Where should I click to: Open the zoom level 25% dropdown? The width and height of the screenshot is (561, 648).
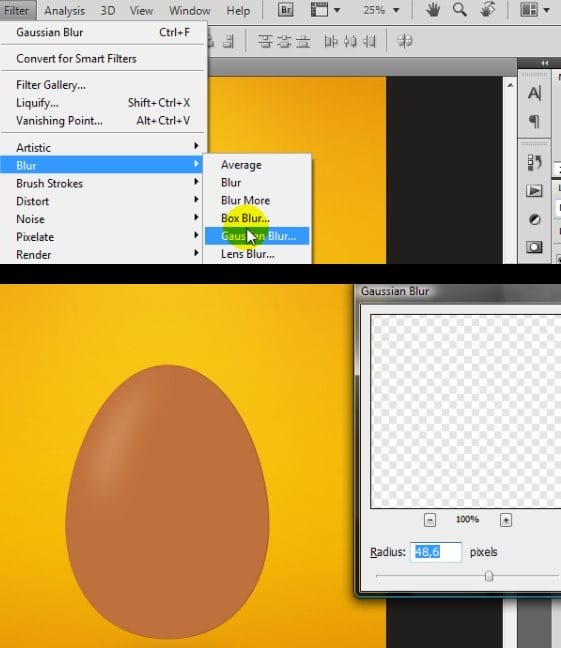pyautogui.click(x=381, y=10)
